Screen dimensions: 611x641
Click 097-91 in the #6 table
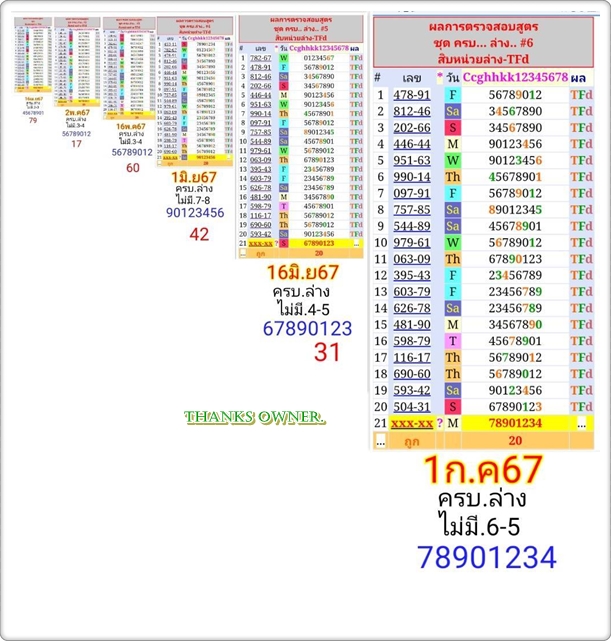[x=412, y=193]
